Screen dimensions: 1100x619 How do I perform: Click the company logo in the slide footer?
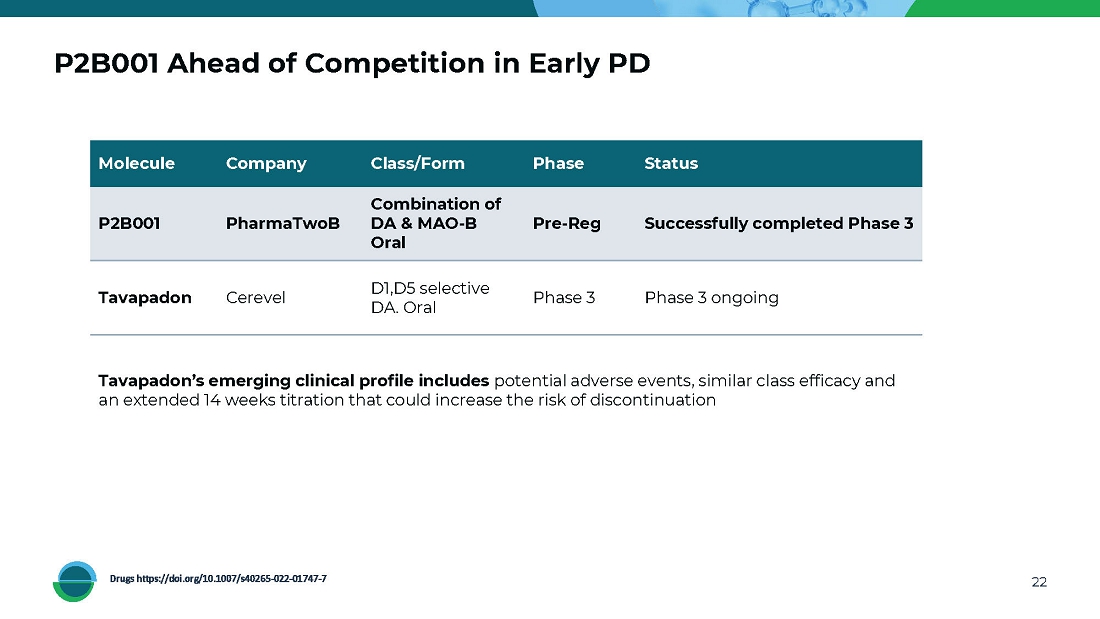click(x=75, y=581)
